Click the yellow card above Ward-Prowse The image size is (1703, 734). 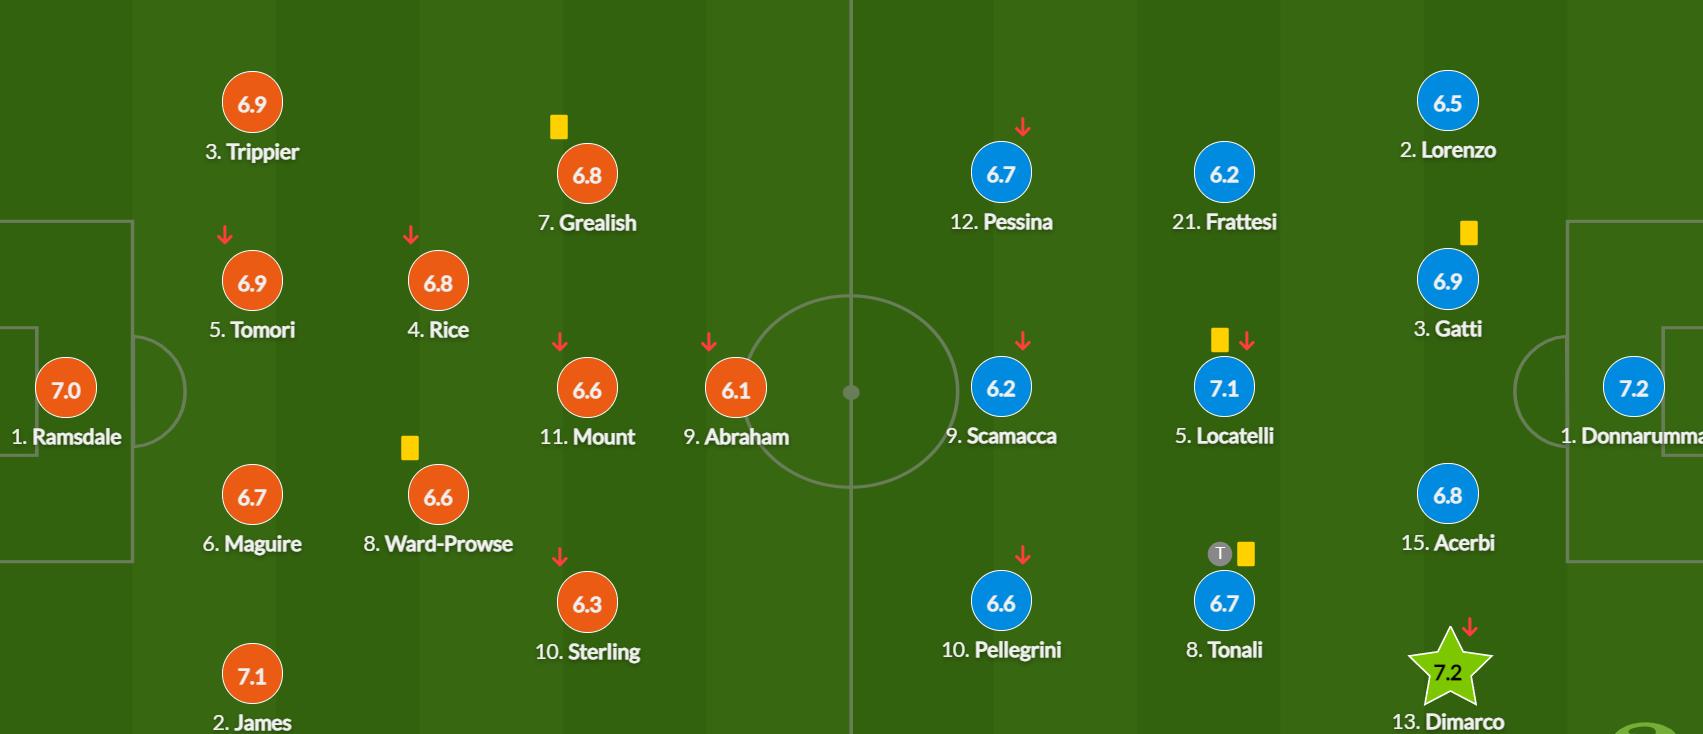coord(409,448)
